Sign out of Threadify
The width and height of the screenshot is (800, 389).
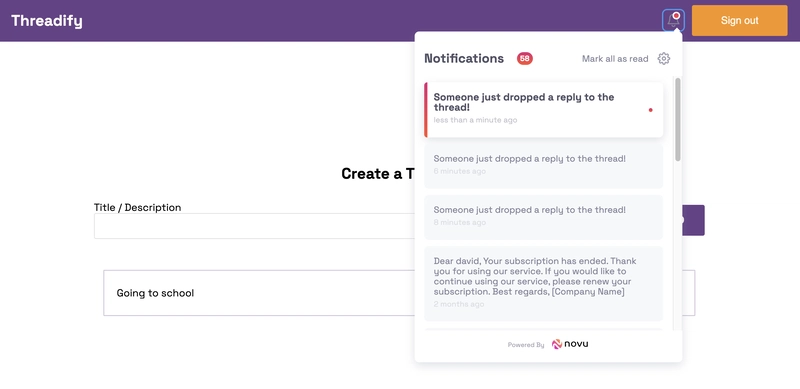[739, 20]
